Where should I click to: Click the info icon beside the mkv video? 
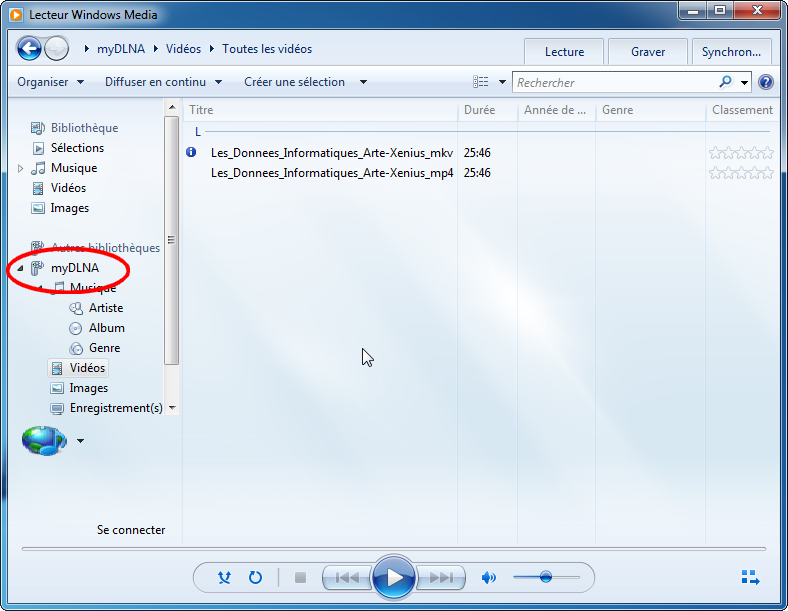[x=191, y=152]
